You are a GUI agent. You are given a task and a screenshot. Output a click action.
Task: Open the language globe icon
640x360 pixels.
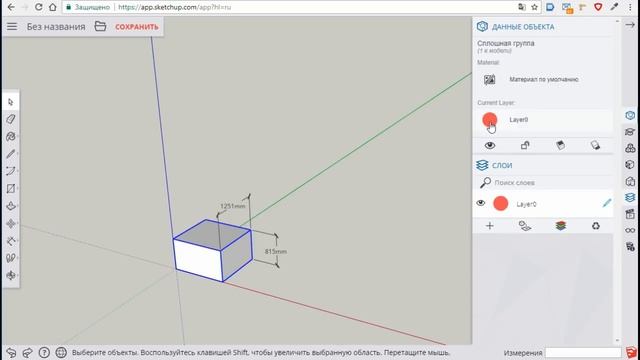click(61, 353)
